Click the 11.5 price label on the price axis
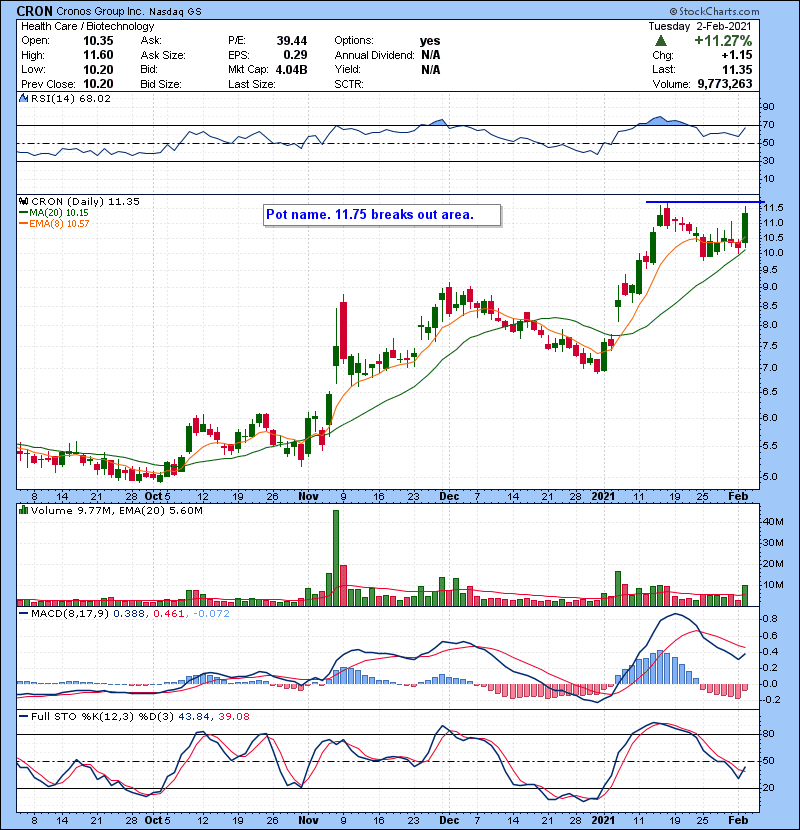The height and width of the screenshot is (830, 800). (773, 208)
